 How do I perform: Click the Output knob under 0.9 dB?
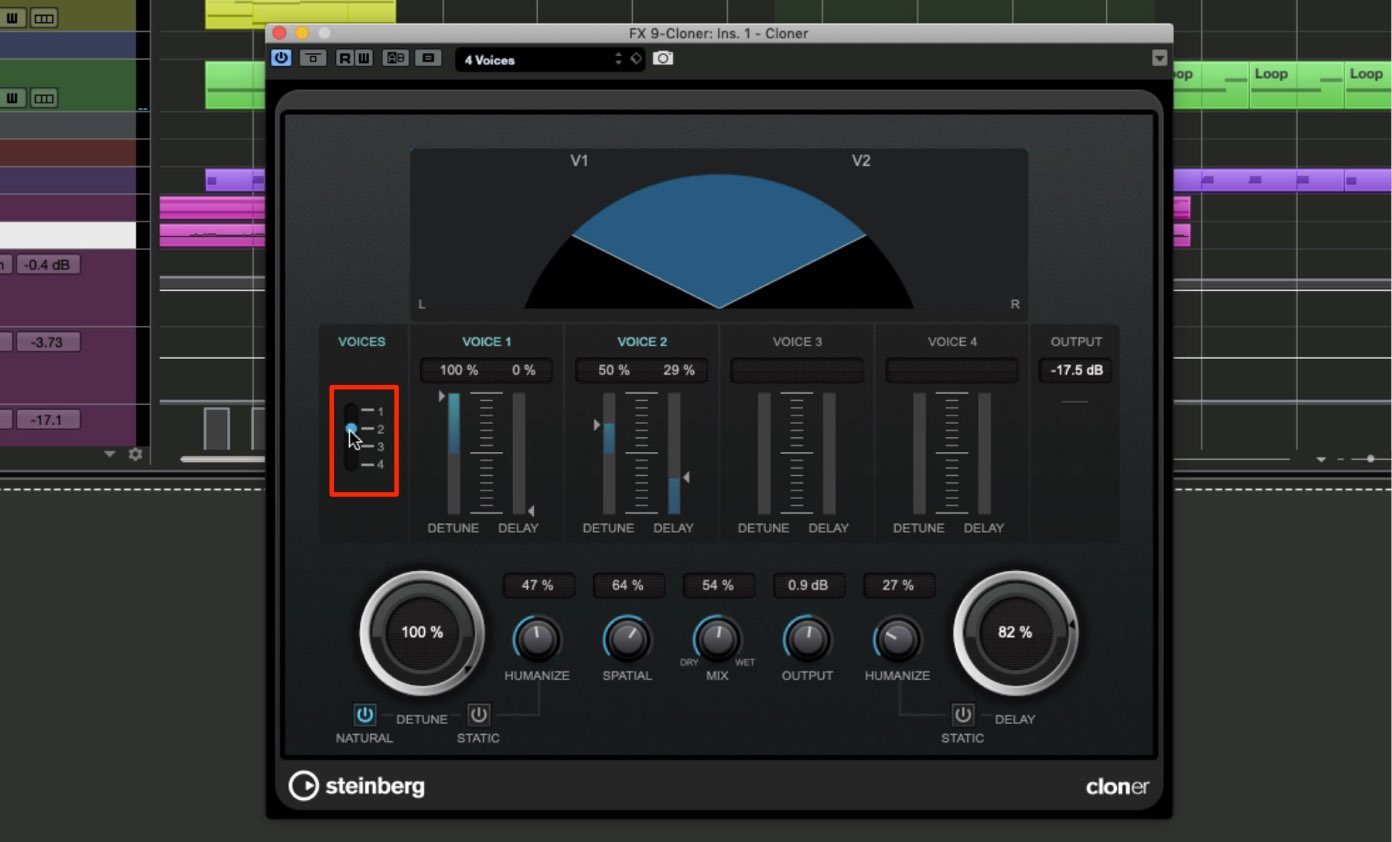click(x=807, y=638)
